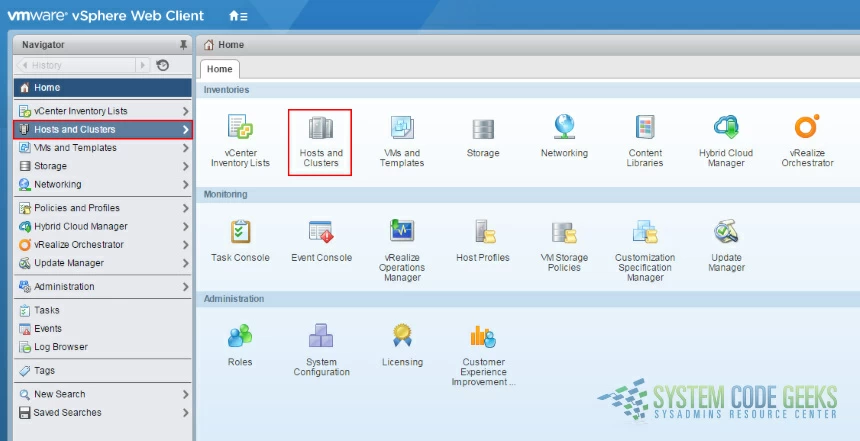Open the Roles icon
This screenshot has height=441, width=860.
coord(240,336)
